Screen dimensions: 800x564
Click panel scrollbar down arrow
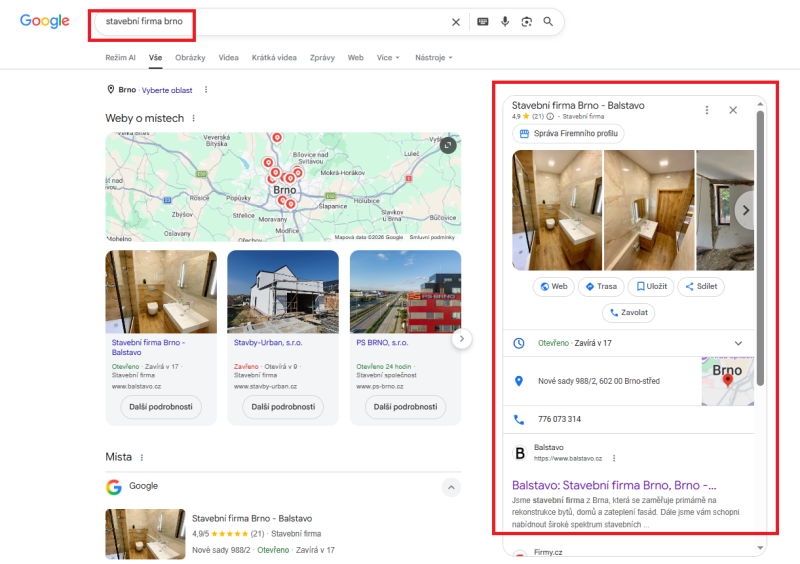coord(760,548)
